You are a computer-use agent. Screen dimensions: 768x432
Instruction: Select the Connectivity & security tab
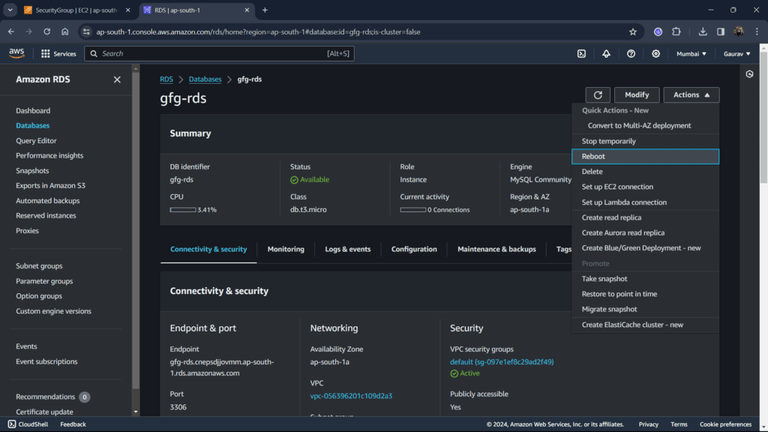click(209, 249)
